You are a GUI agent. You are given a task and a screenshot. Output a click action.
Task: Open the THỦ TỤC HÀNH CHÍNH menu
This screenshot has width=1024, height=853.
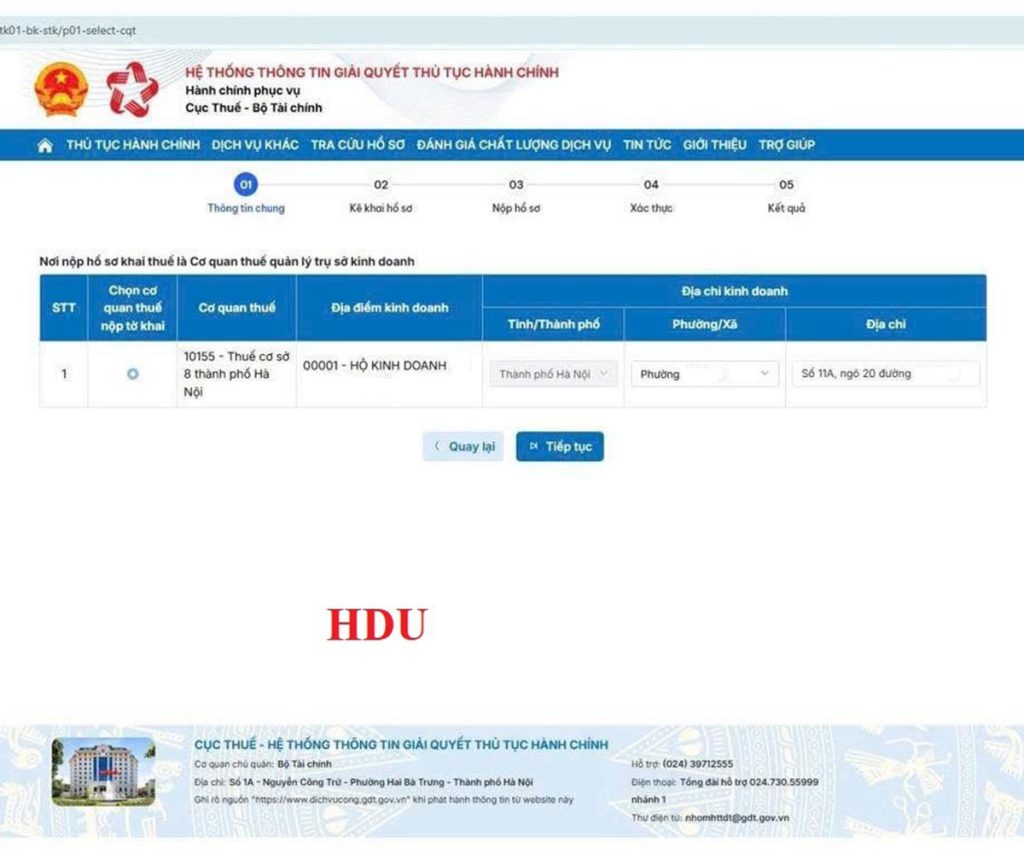(x=133, y=145)
